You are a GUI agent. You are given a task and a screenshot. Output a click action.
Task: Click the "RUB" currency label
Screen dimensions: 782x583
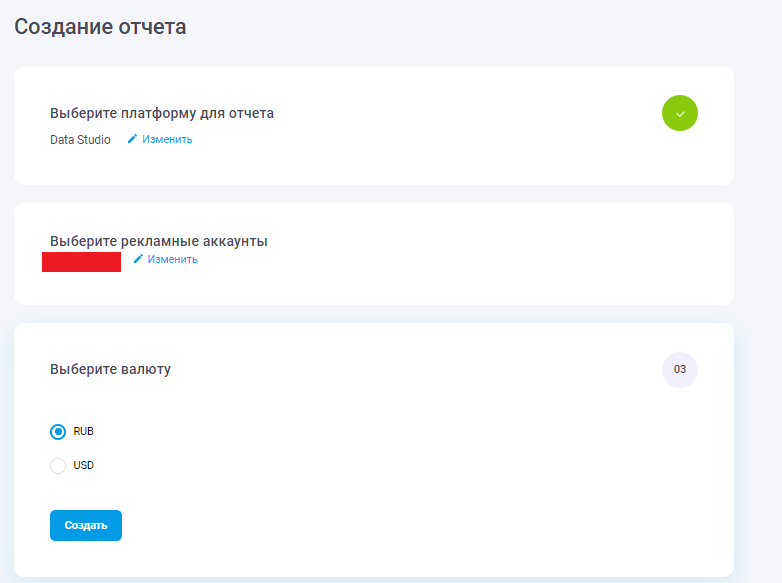click(x=84, y=431)
